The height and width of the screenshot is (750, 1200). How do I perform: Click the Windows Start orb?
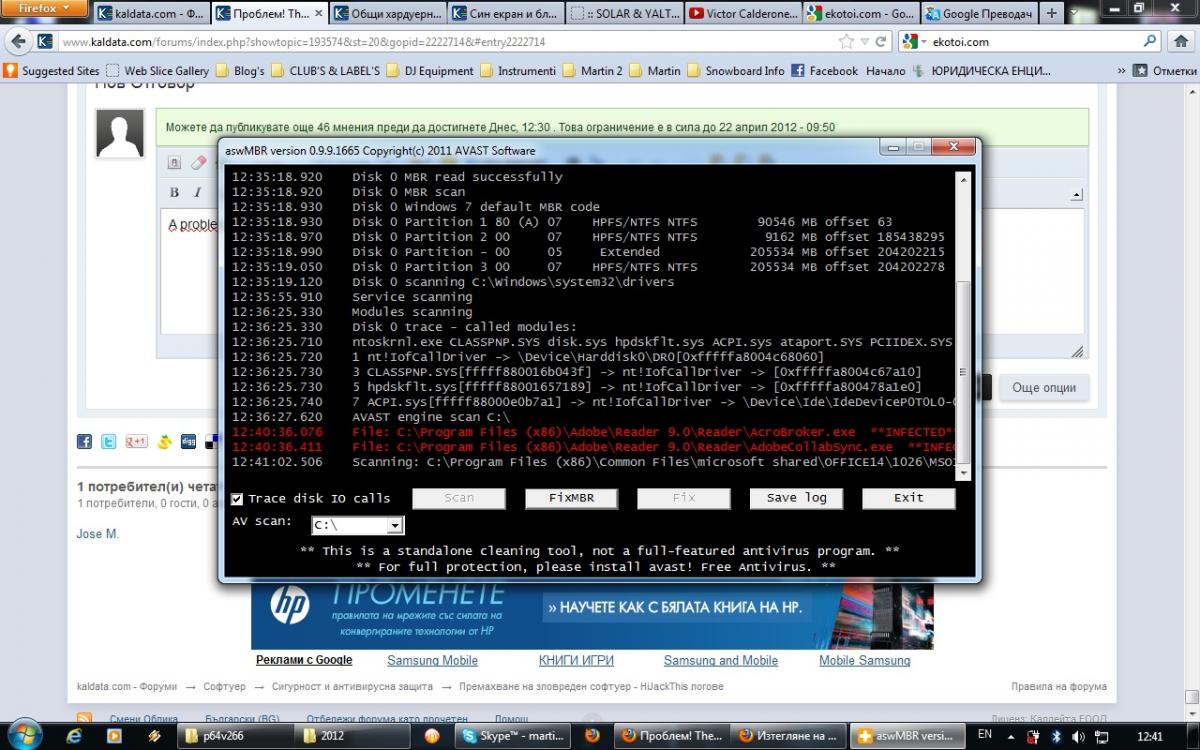click(26, 735)
